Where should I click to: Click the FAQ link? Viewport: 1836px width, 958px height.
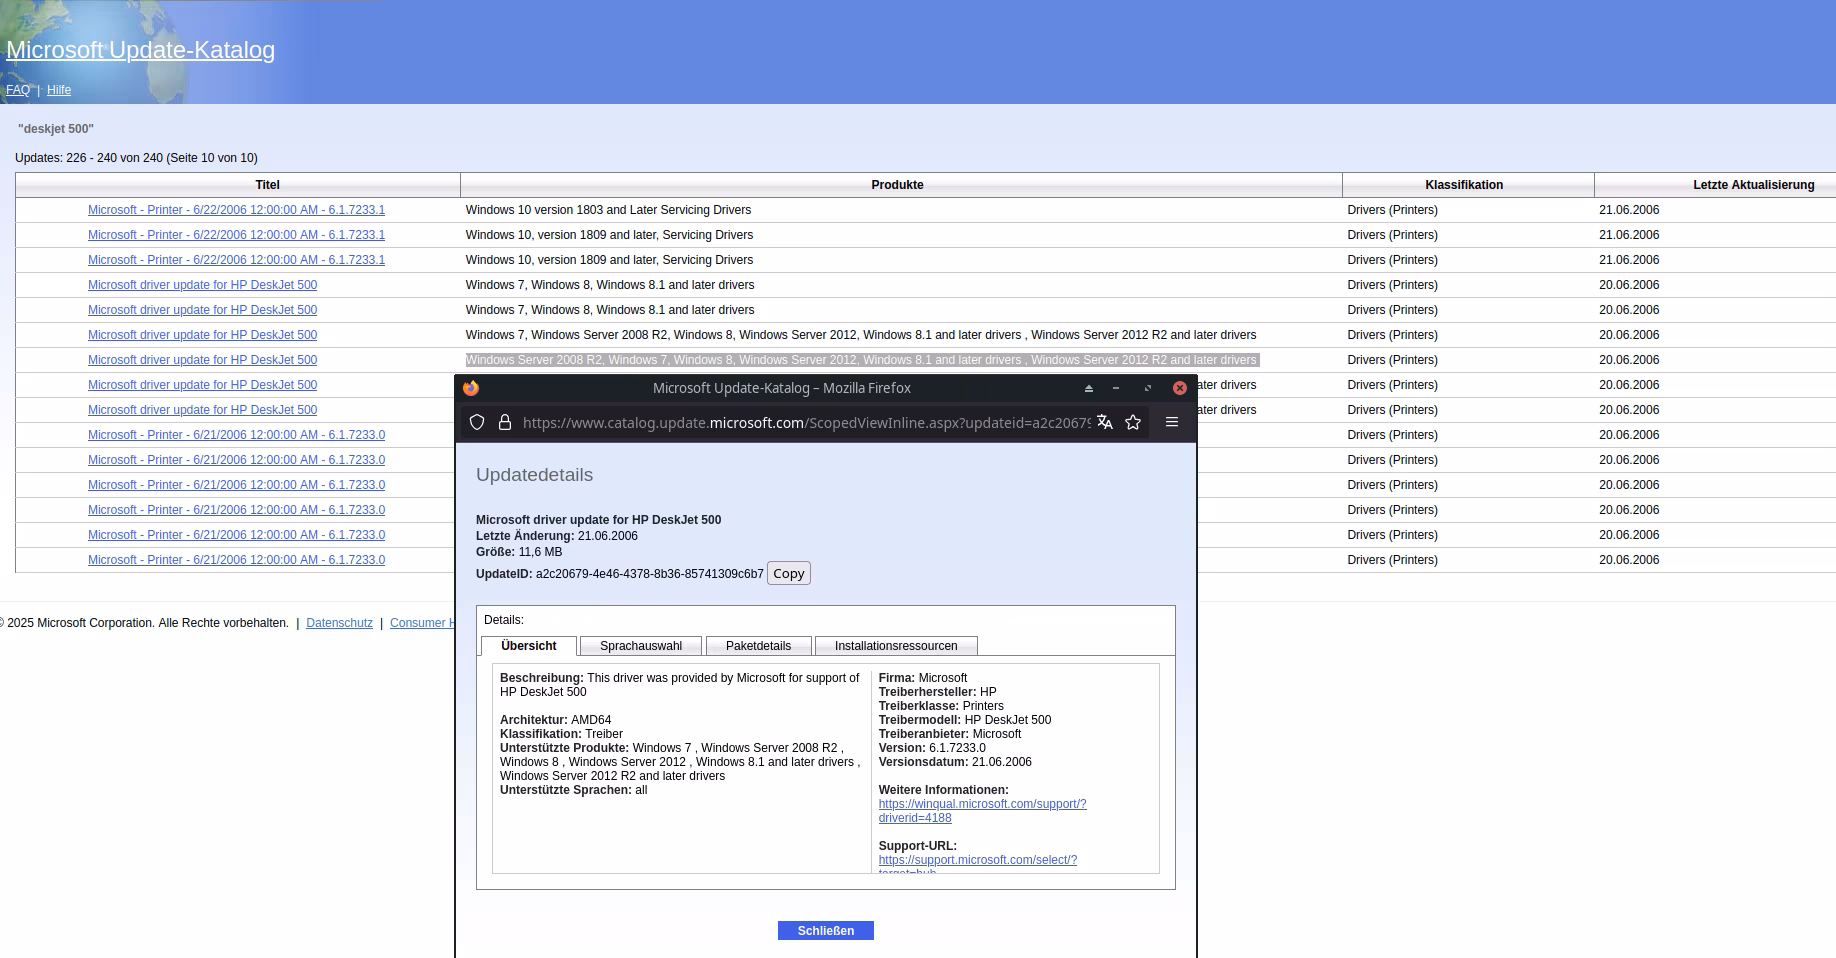18,90
